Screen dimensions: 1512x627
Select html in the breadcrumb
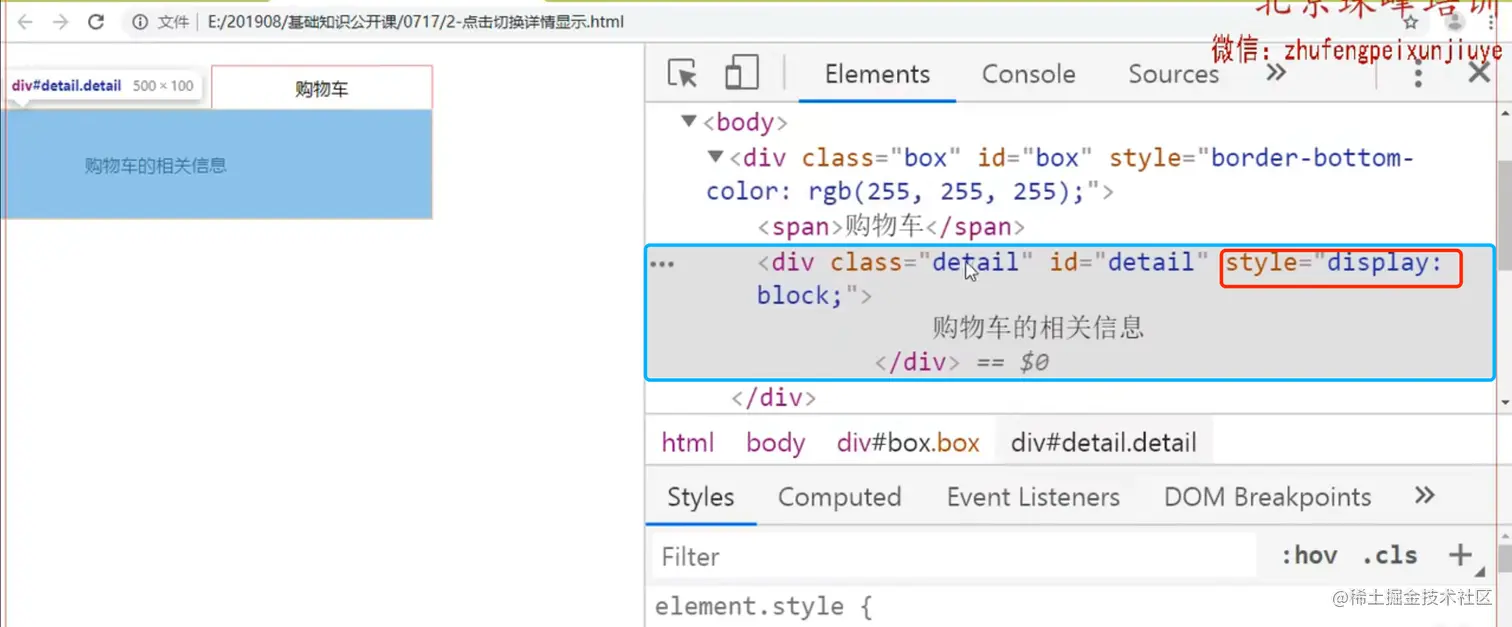click(688, 443)
